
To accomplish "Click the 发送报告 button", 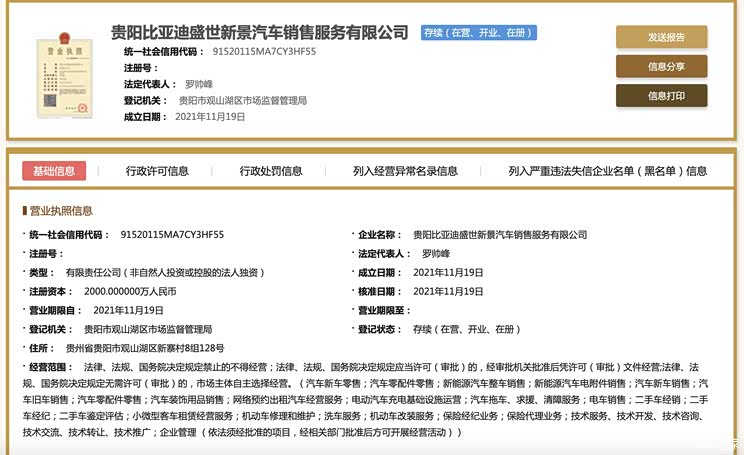I will pos(661,37).
